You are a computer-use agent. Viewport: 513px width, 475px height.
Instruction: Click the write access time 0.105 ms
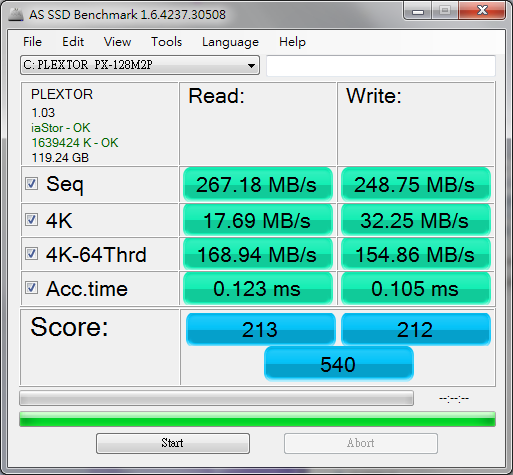[416, 288]
